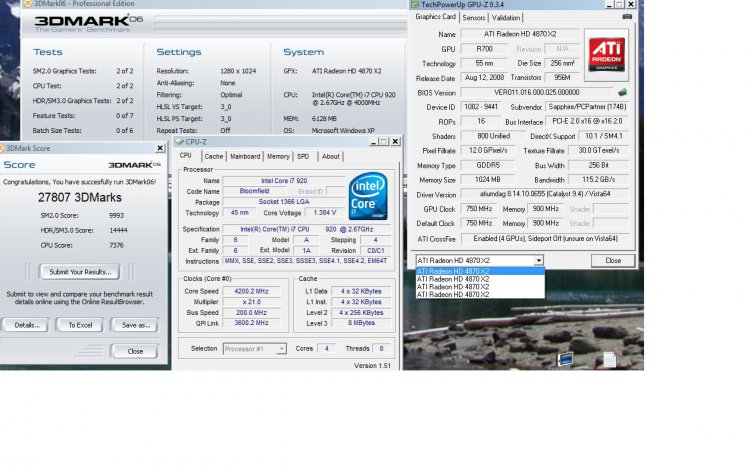Open the SPD tab in CPU-Z
750x470 pixels.
tap(303, 156)
